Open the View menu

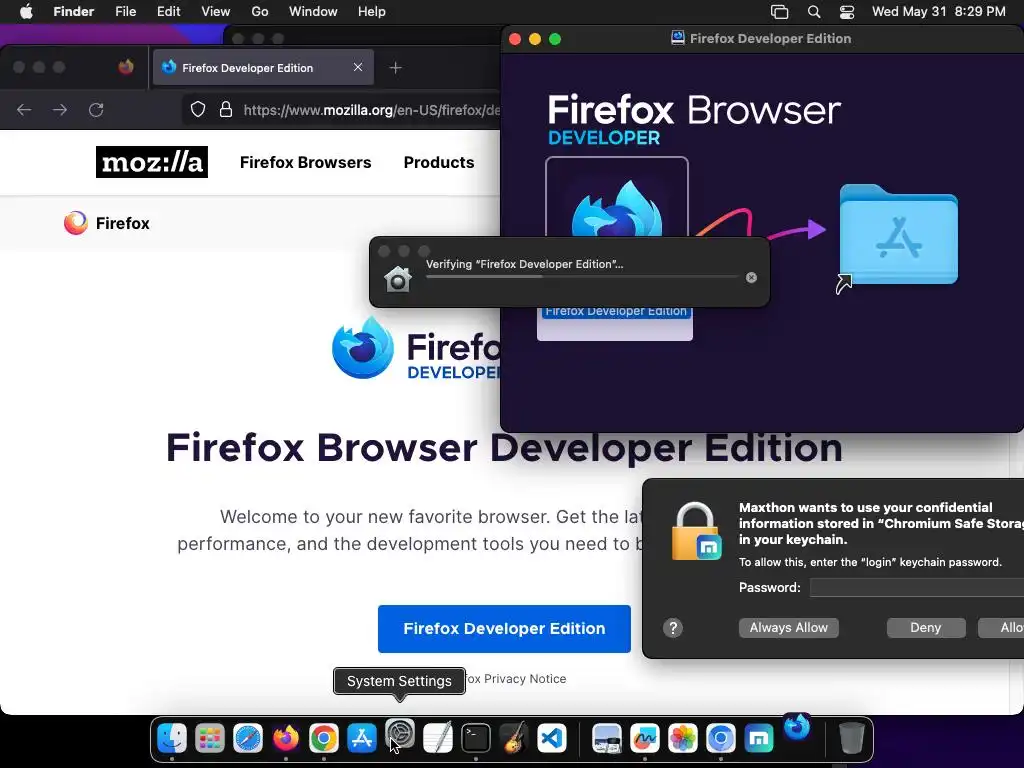[x=216, y=12]
